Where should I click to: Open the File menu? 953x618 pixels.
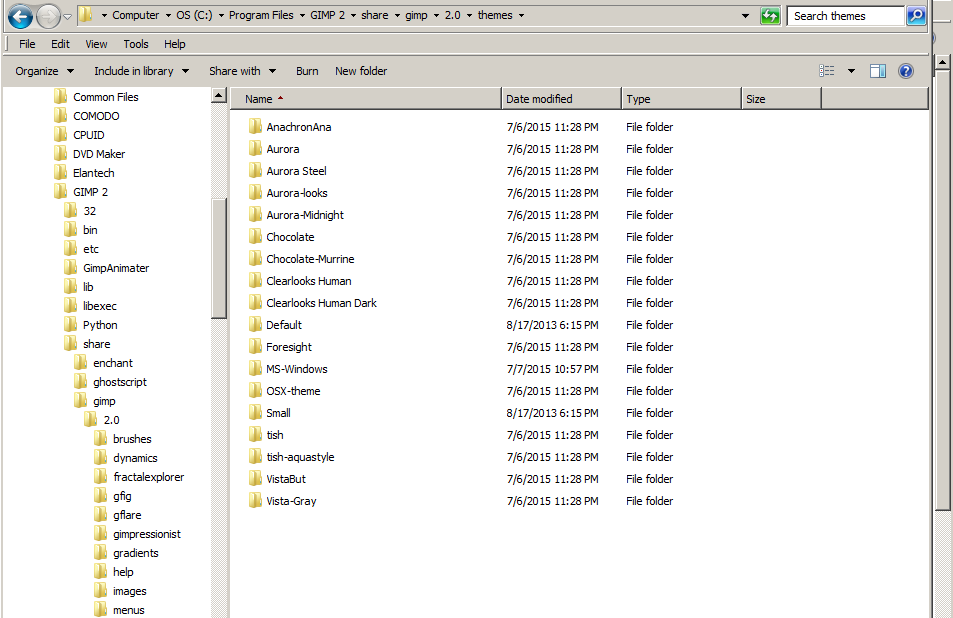(x=27, y=44)
